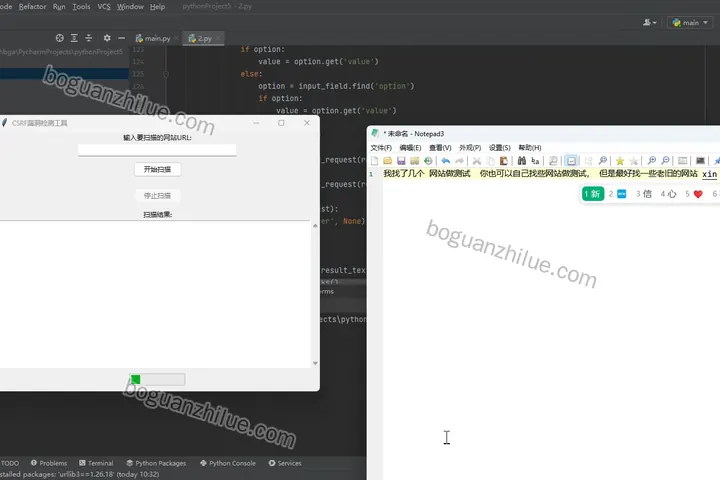Click the Revert file icon in Notepad3
The height and width of the screenshot is (480, 720).
click(x=428, y=161)
